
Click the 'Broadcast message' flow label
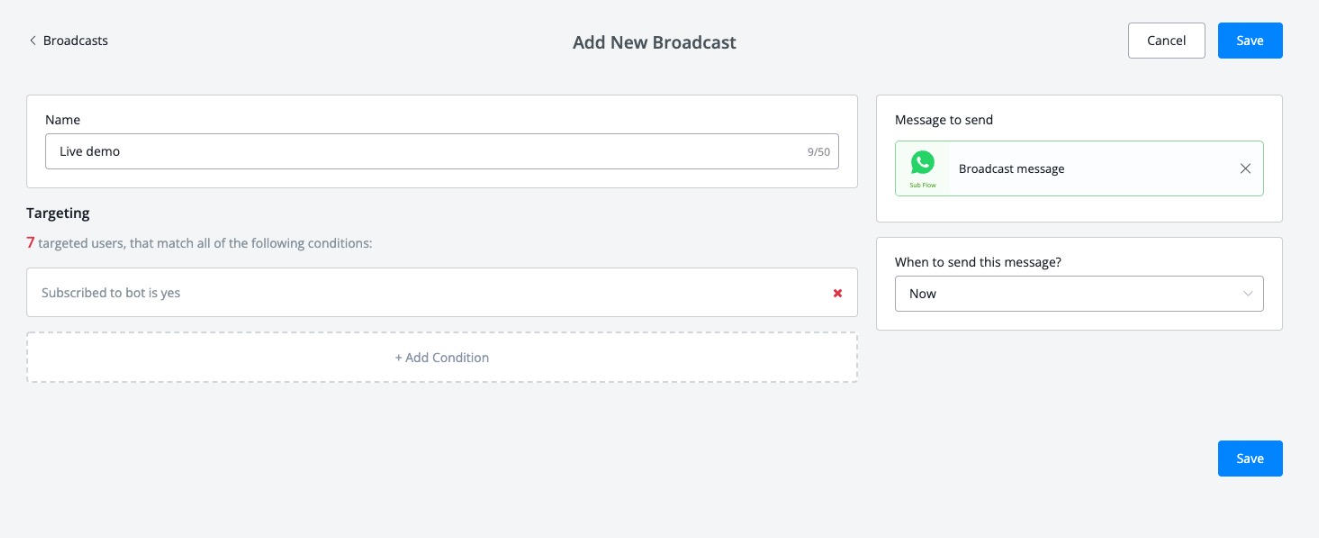[1011, 169]
